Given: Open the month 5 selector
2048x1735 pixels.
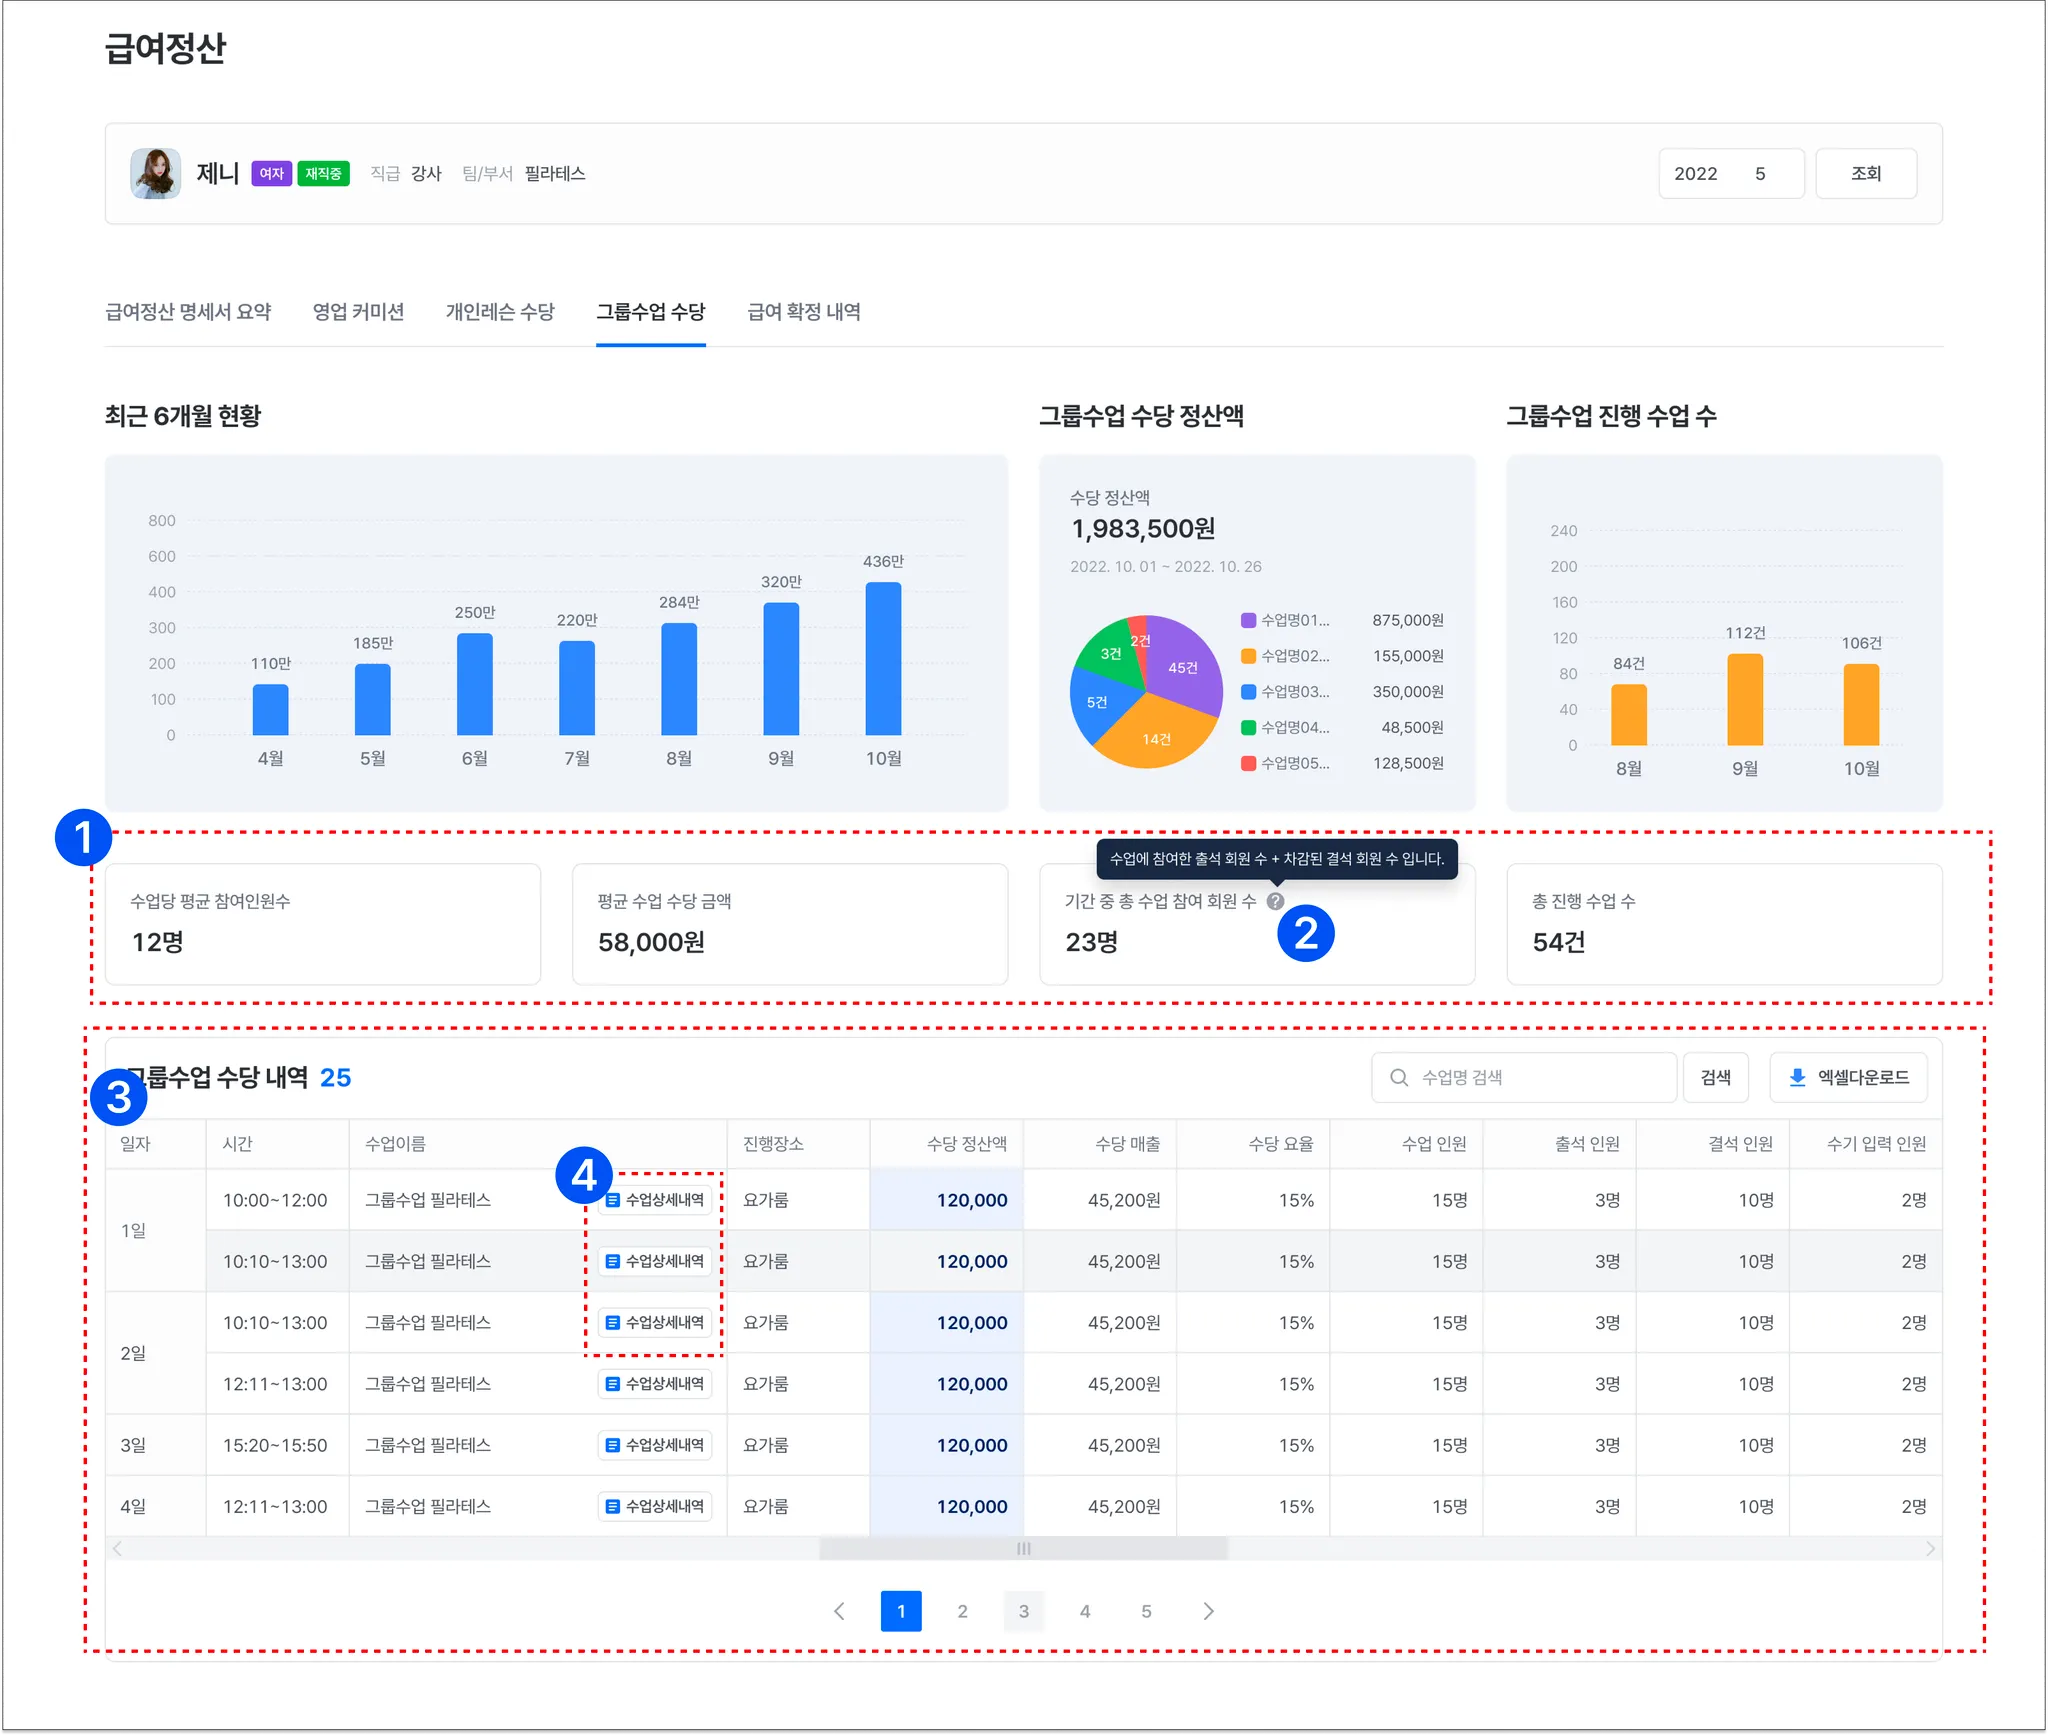Looking at the screenshot, I should tap(1761, 174).
